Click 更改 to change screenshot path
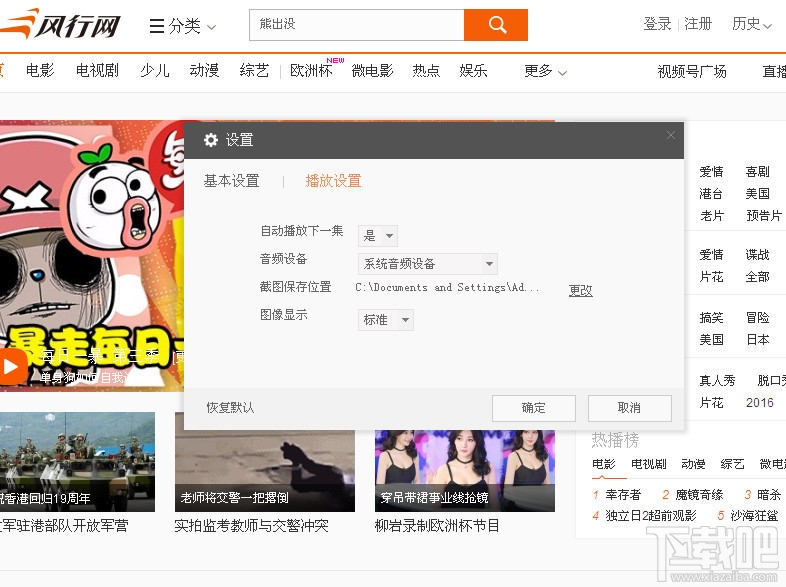The height and width of the screenshot is (587, 786). point(580,290)
